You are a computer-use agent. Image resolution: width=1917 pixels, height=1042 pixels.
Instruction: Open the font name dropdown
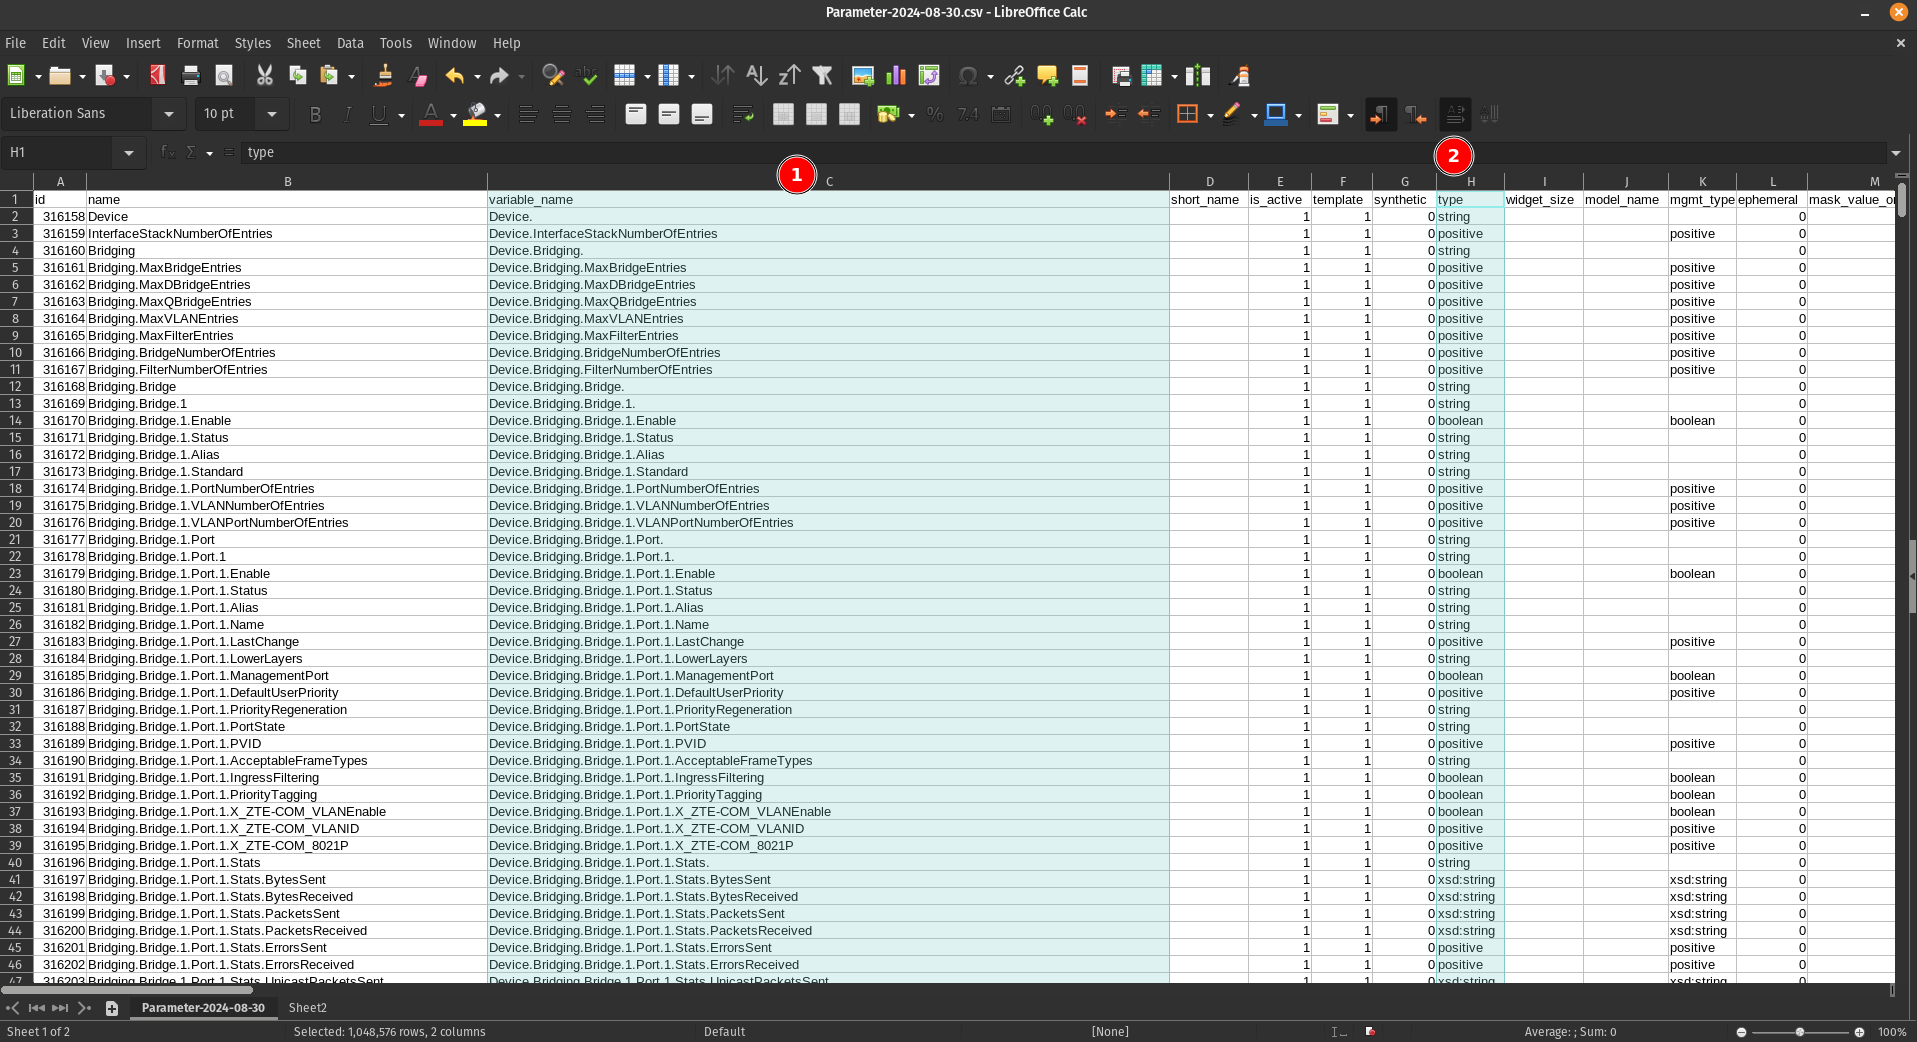coord(168,113)
